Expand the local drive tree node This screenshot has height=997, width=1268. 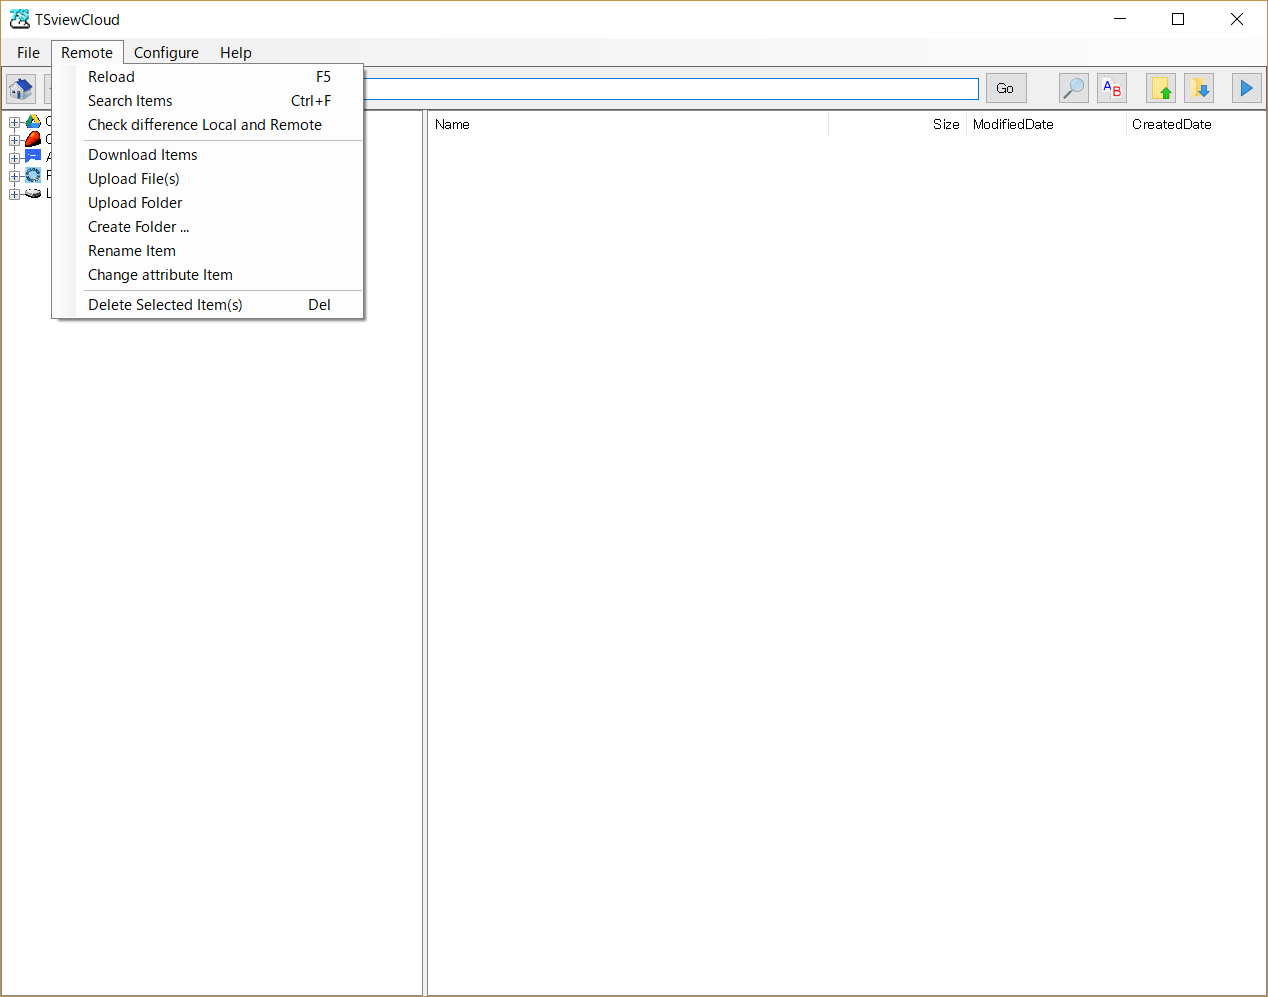15,195
